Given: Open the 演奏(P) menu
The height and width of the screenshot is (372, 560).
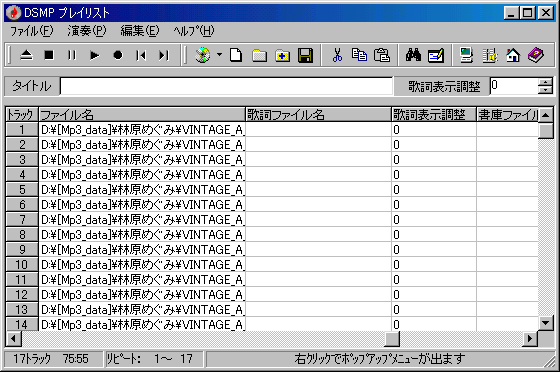Looking at the screenshot, I should coord(87,31).
